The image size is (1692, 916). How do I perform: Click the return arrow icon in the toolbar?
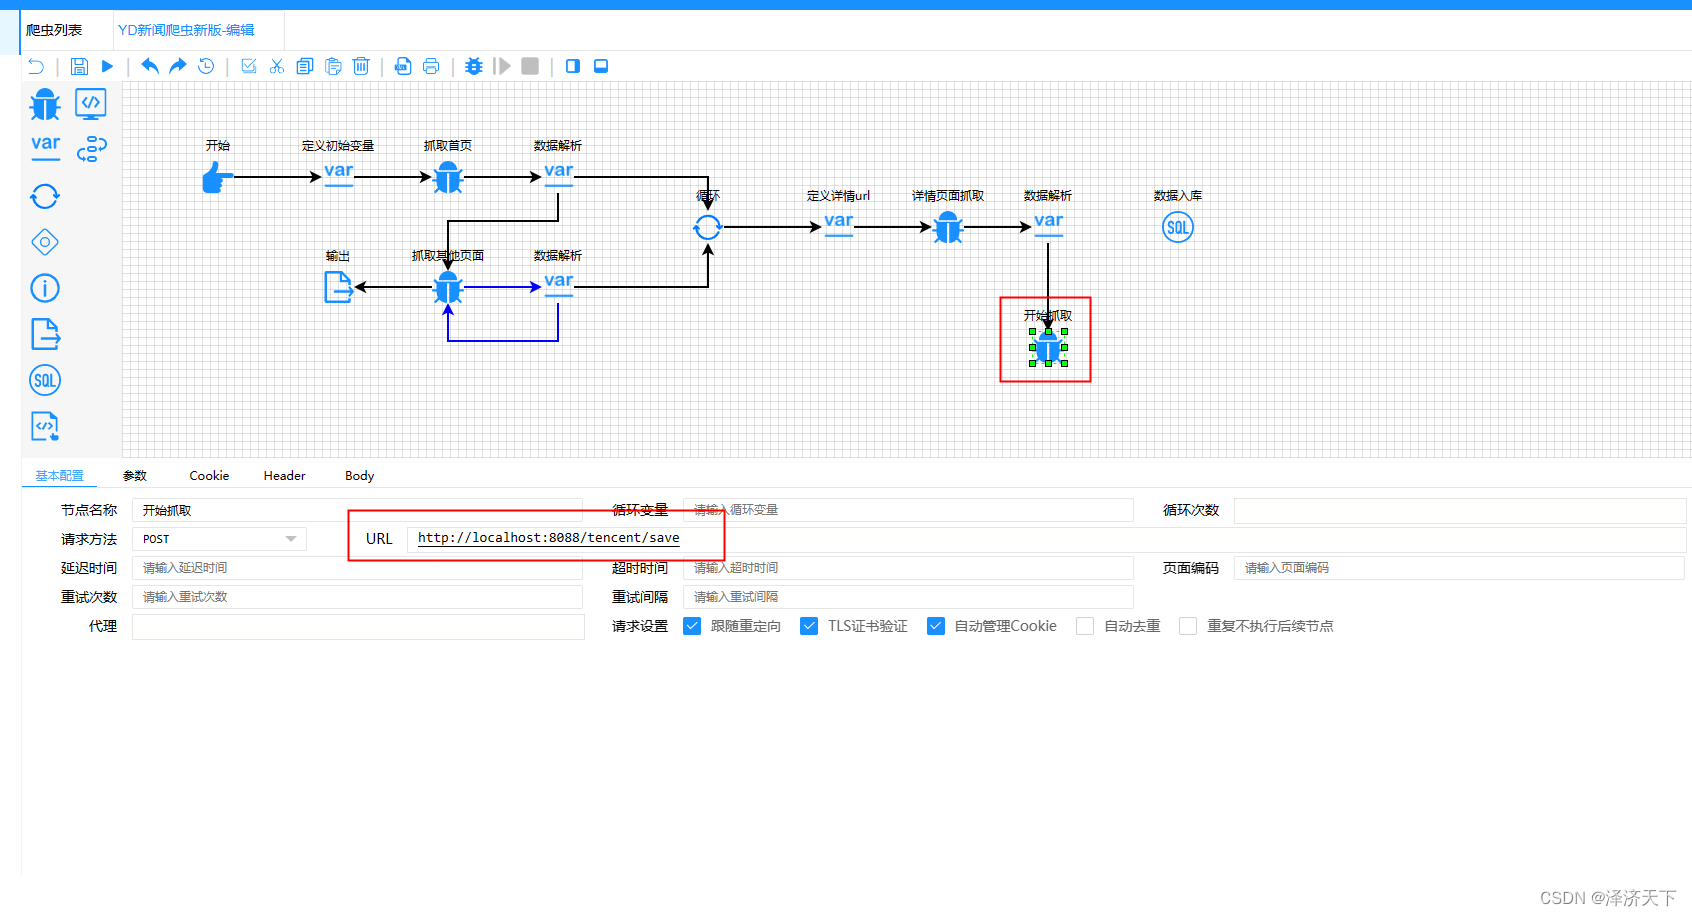coord(36,66)
